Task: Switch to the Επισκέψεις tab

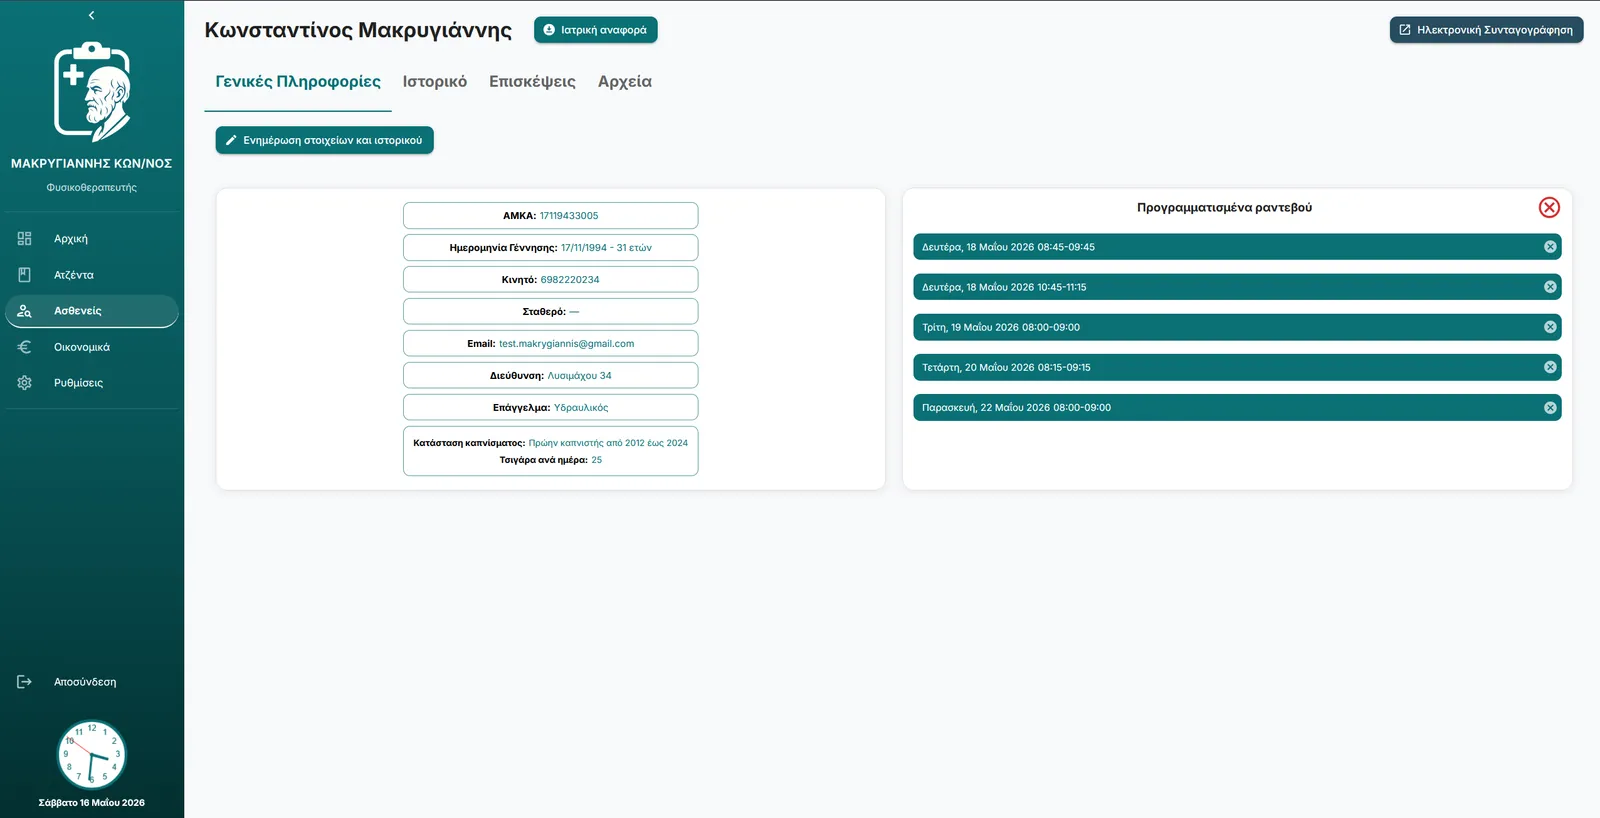Action: (532, 82)
